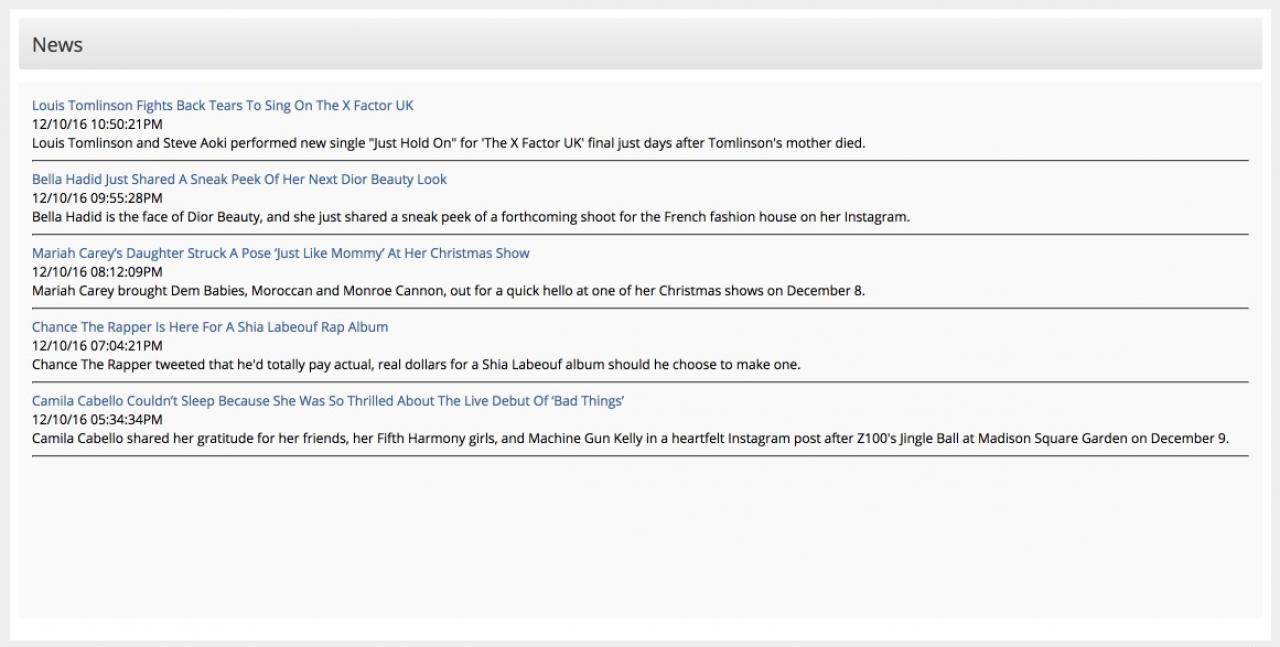Click the News panel heading
This screenshot has height=647, width=1280.
[57, 45]
